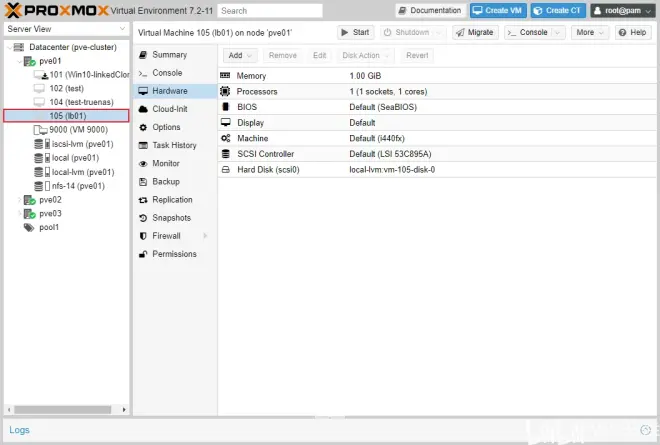
Task: Open the root@pam user menu
Action: (x=623, y=11)
